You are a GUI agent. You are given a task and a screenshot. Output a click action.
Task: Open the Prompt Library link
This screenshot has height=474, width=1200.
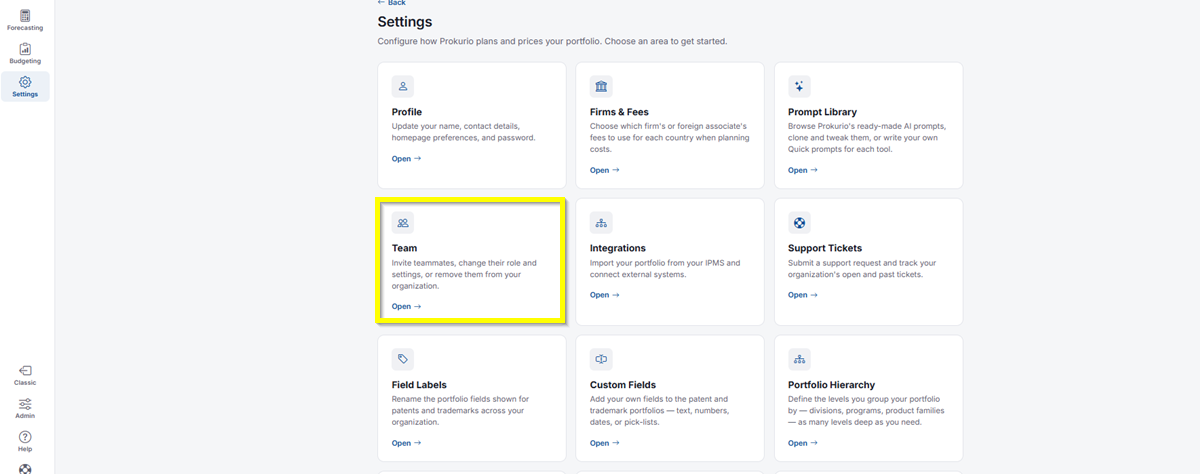802,170
